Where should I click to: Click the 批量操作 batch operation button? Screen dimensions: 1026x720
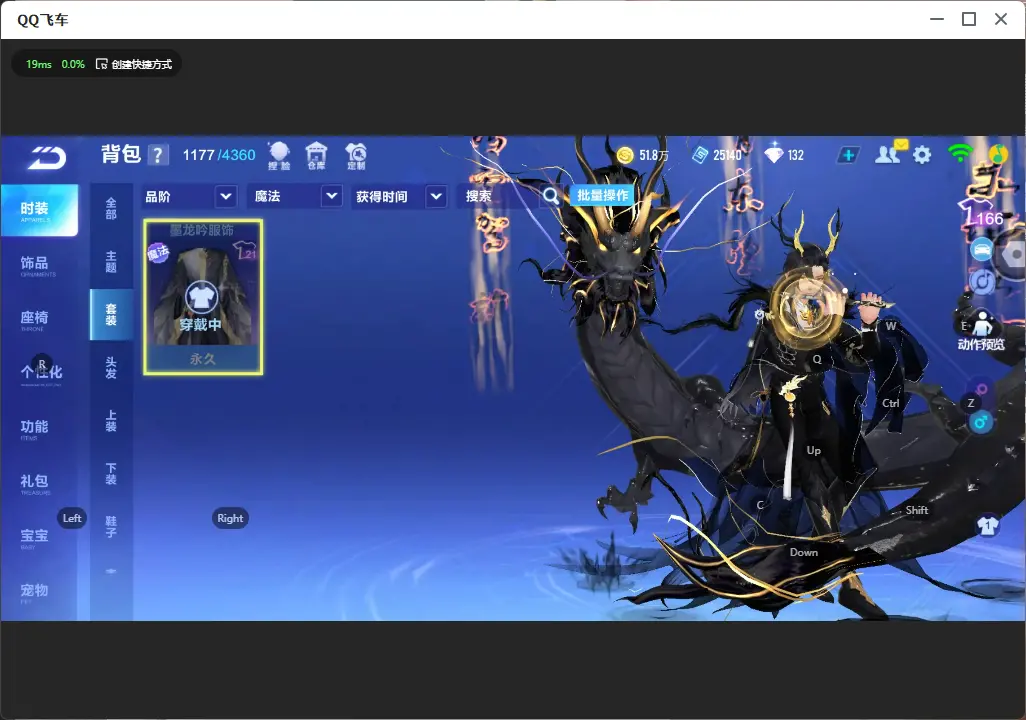point(603,195)
